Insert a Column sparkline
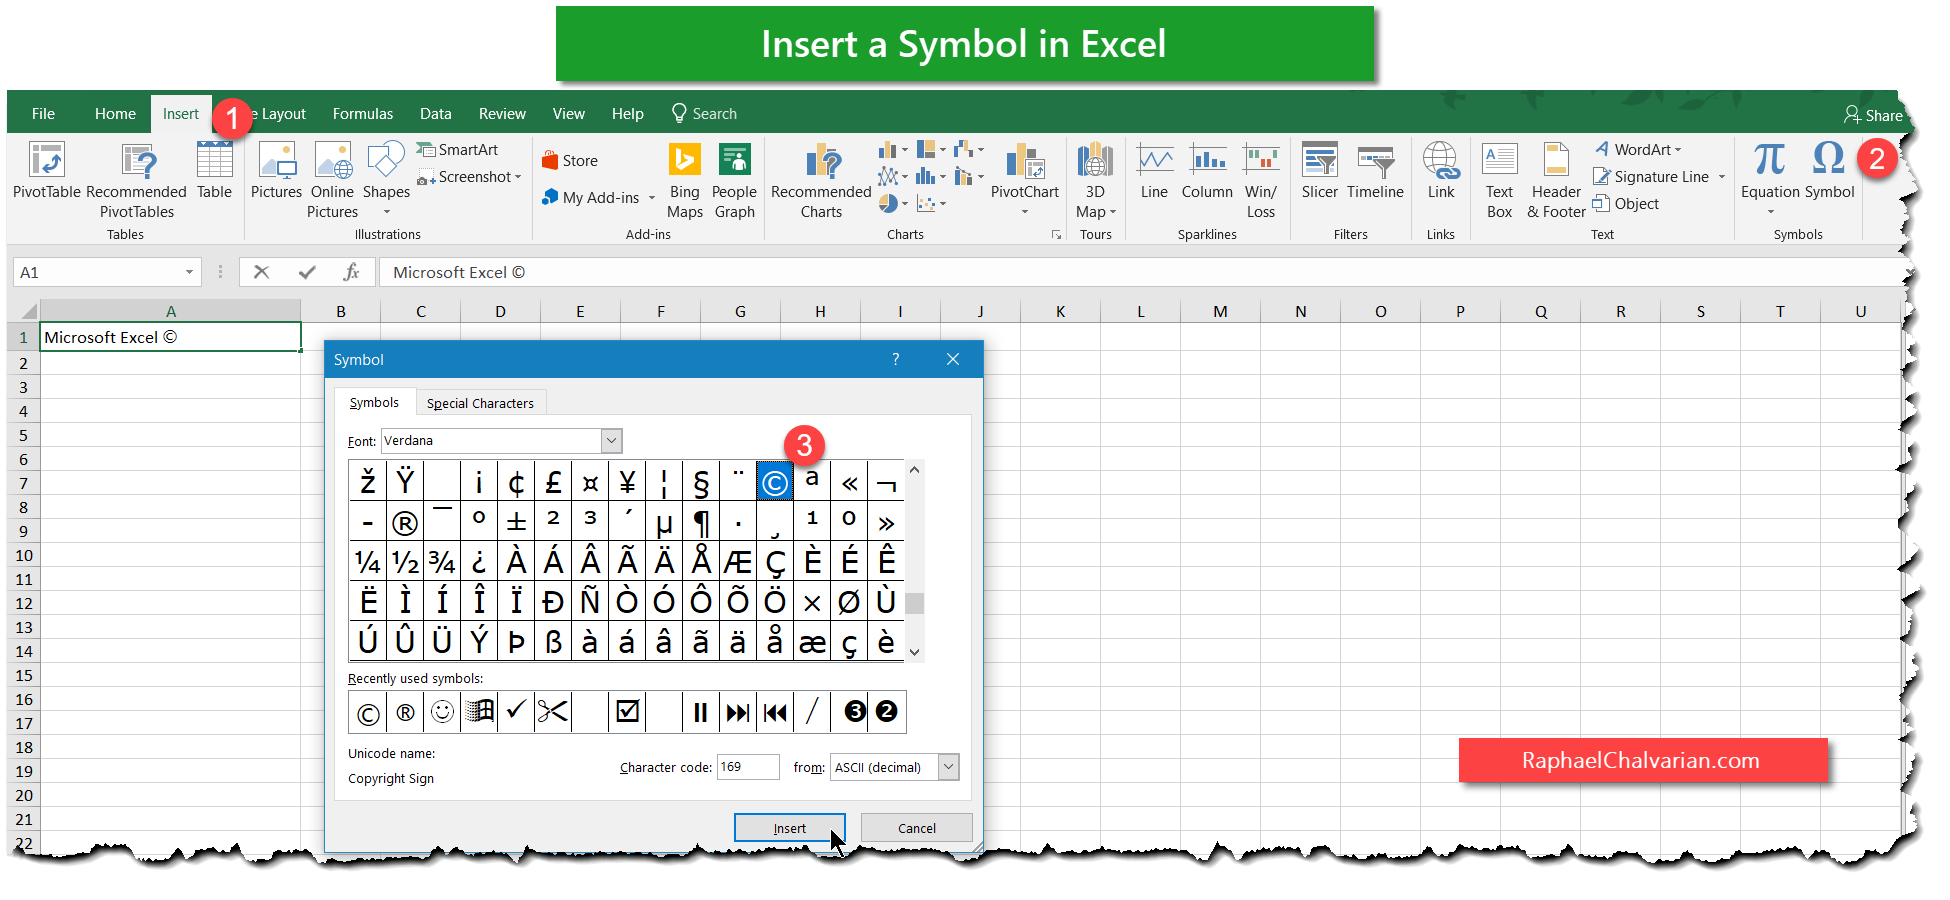 [1208, 170]
